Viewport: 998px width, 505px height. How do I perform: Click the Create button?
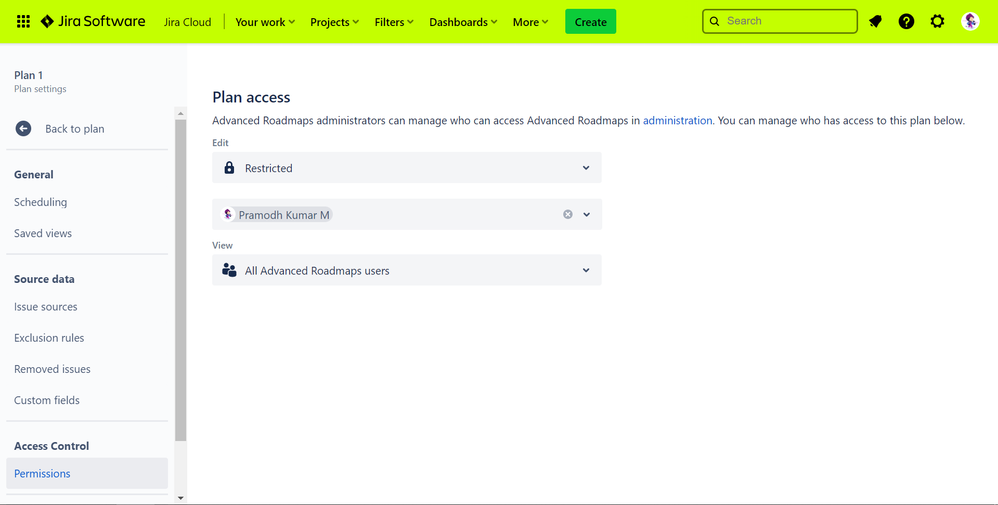pyautogui.click(x=591, y=22)
